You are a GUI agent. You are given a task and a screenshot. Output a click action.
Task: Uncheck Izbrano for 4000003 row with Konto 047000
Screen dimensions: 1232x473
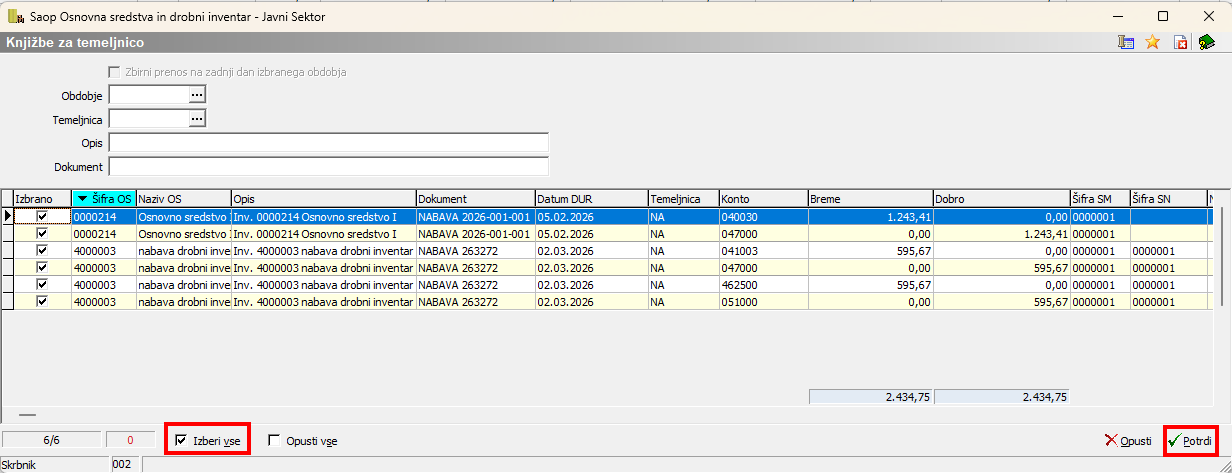pos(42,267)
